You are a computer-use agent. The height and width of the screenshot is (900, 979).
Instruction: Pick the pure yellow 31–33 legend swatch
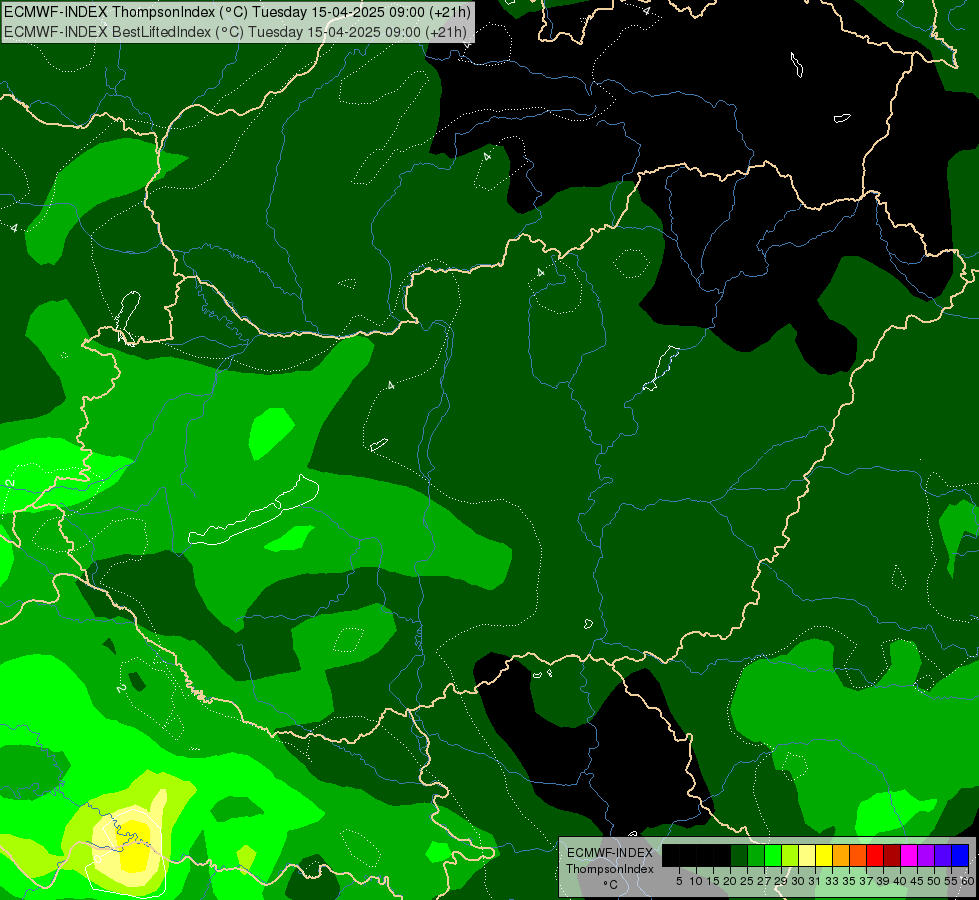[x=824, y=855]
